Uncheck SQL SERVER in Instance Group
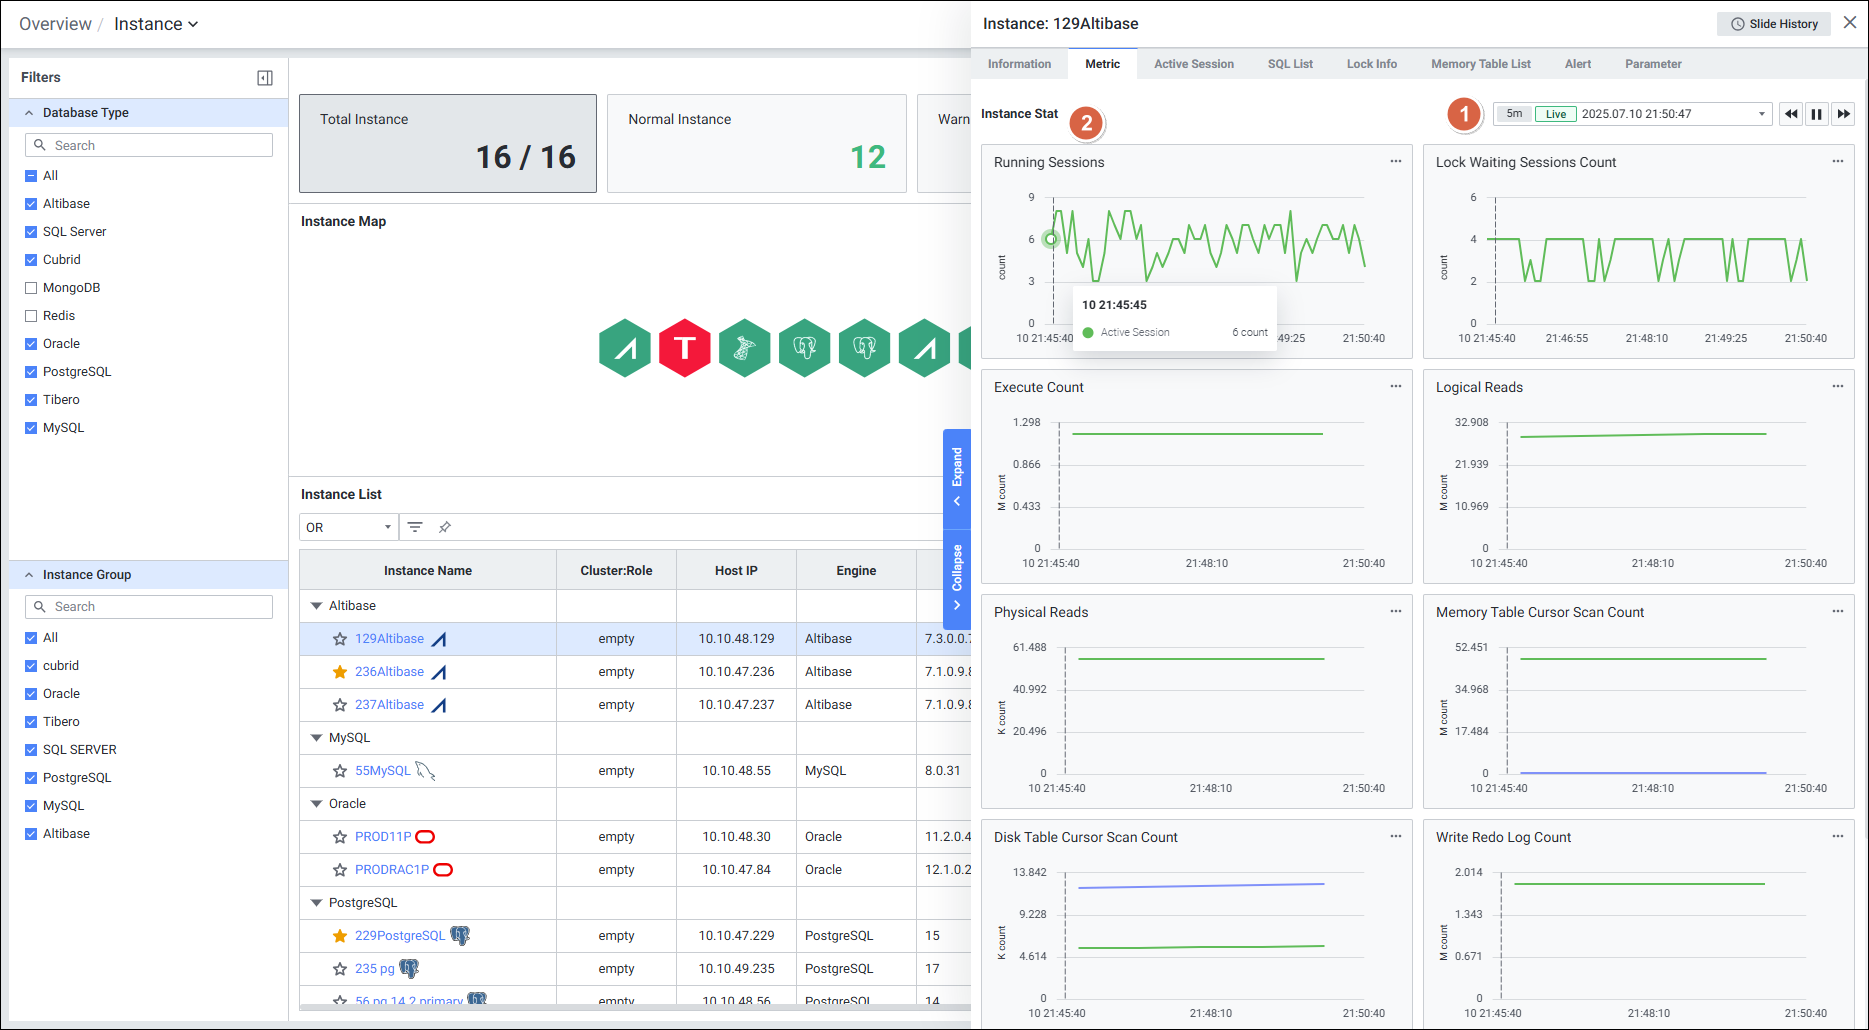1869x1030 pixels. point(31,750)
